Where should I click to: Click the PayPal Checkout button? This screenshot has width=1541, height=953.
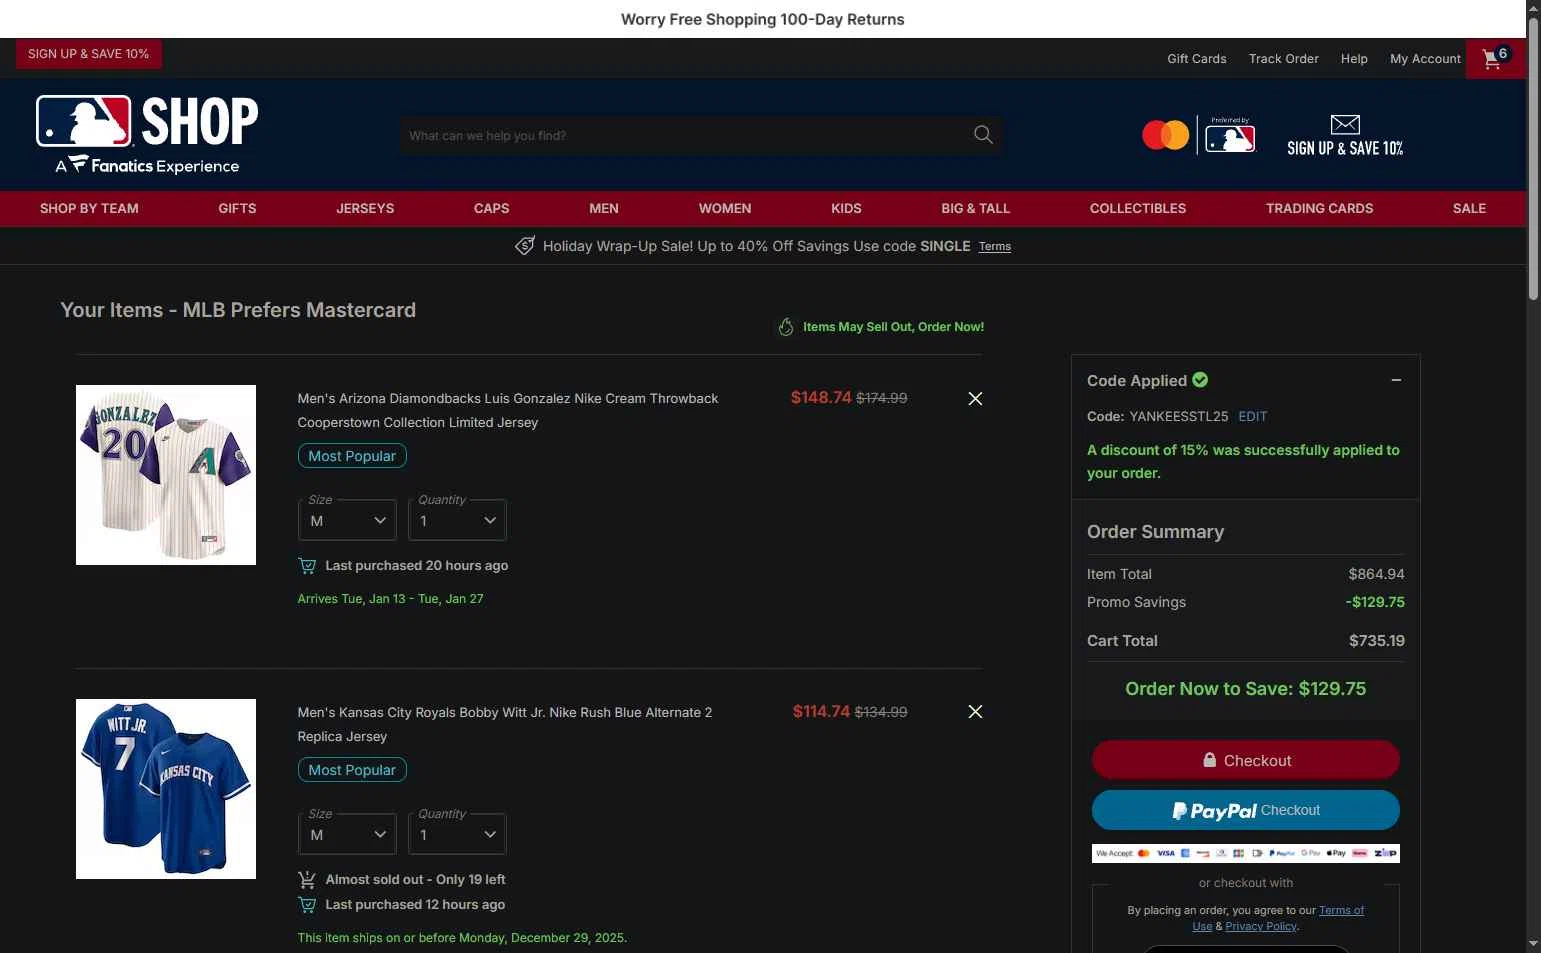pos(1245,810)
